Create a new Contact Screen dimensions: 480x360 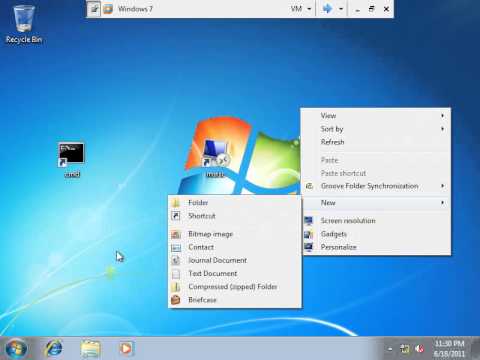click(235, 247)
